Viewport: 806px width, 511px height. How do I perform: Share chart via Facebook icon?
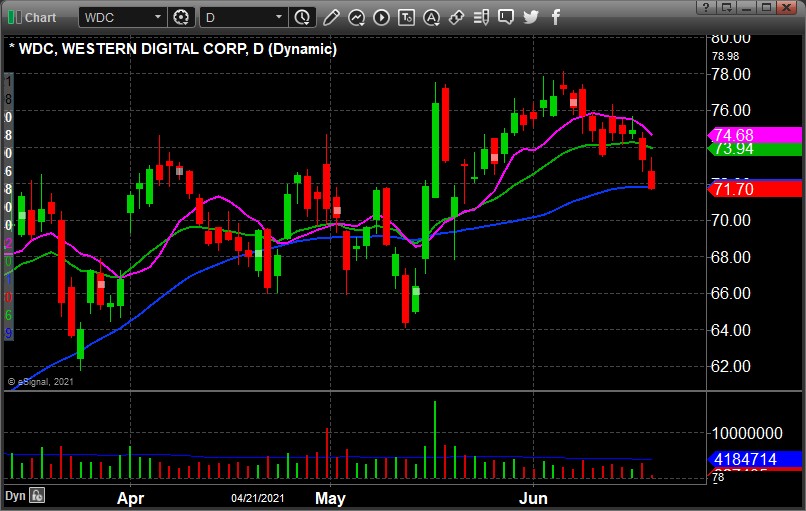pos(556,17)
